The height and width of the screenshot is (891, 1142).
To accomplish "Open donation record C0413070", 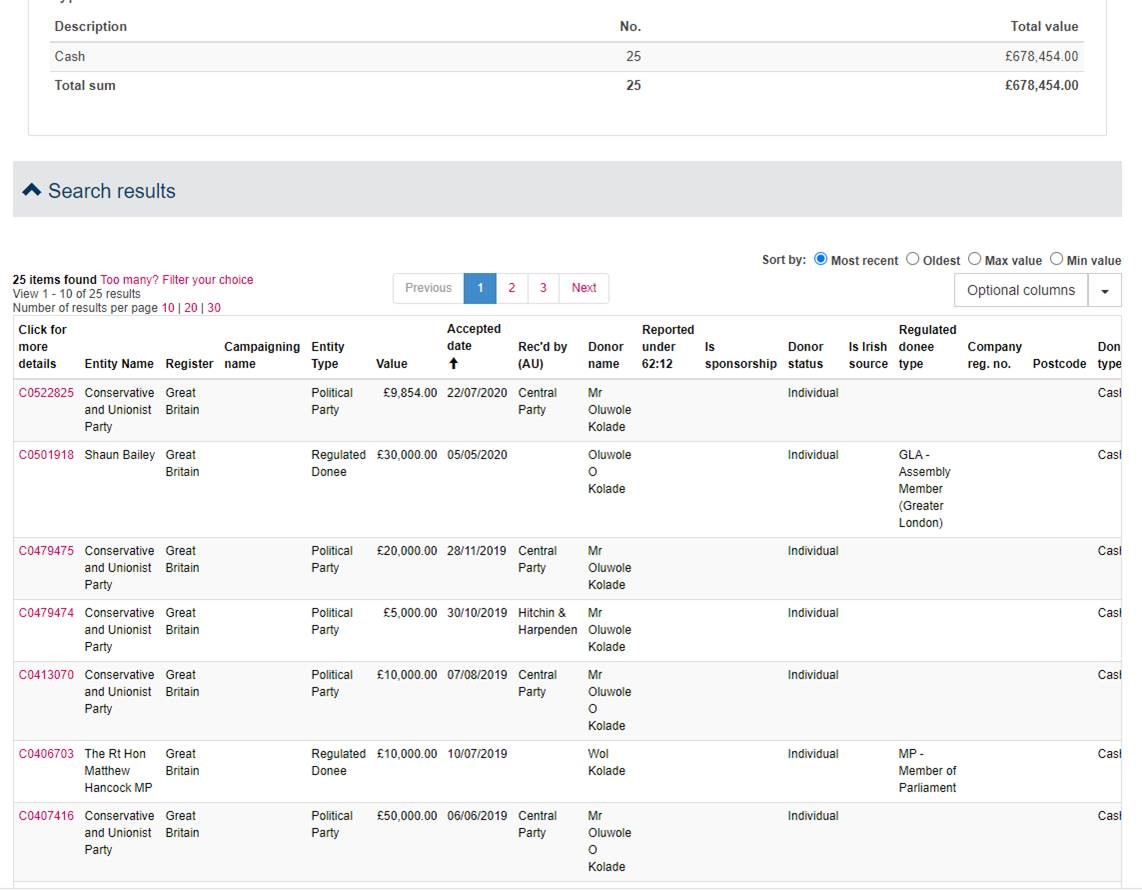I will pos(46,675).
